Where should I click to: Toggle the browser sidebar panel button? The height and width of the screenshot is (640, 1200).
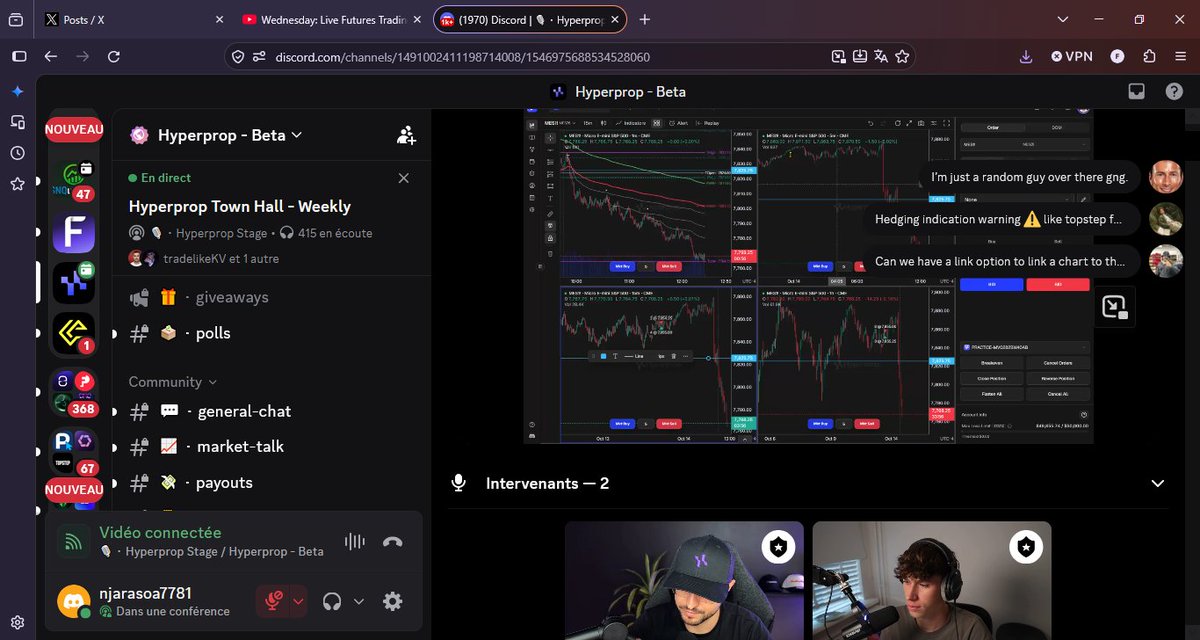tap(17, 57)
